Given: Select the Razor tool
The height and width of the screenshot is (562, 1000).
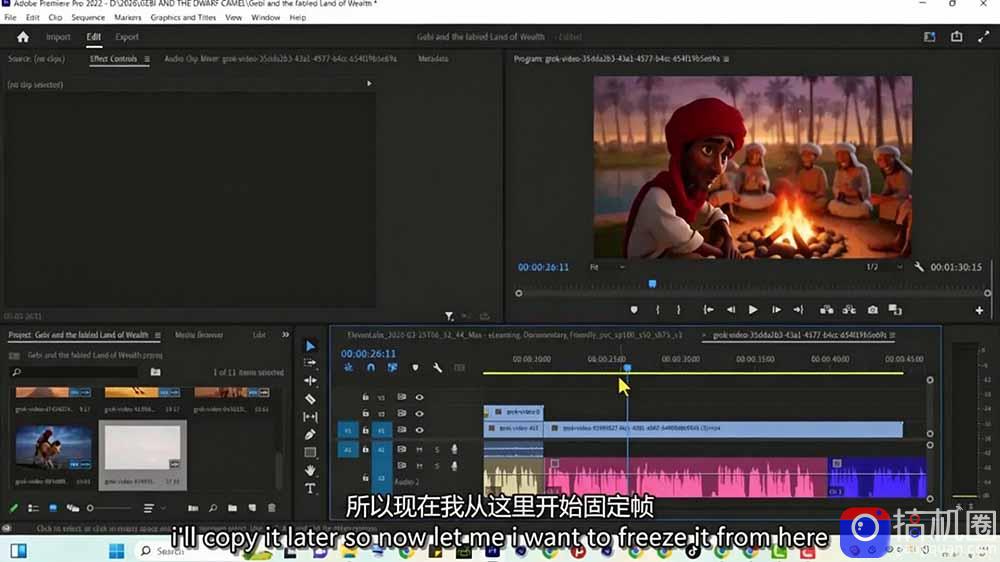Looking at the screenshot, I should click(310, 399).
